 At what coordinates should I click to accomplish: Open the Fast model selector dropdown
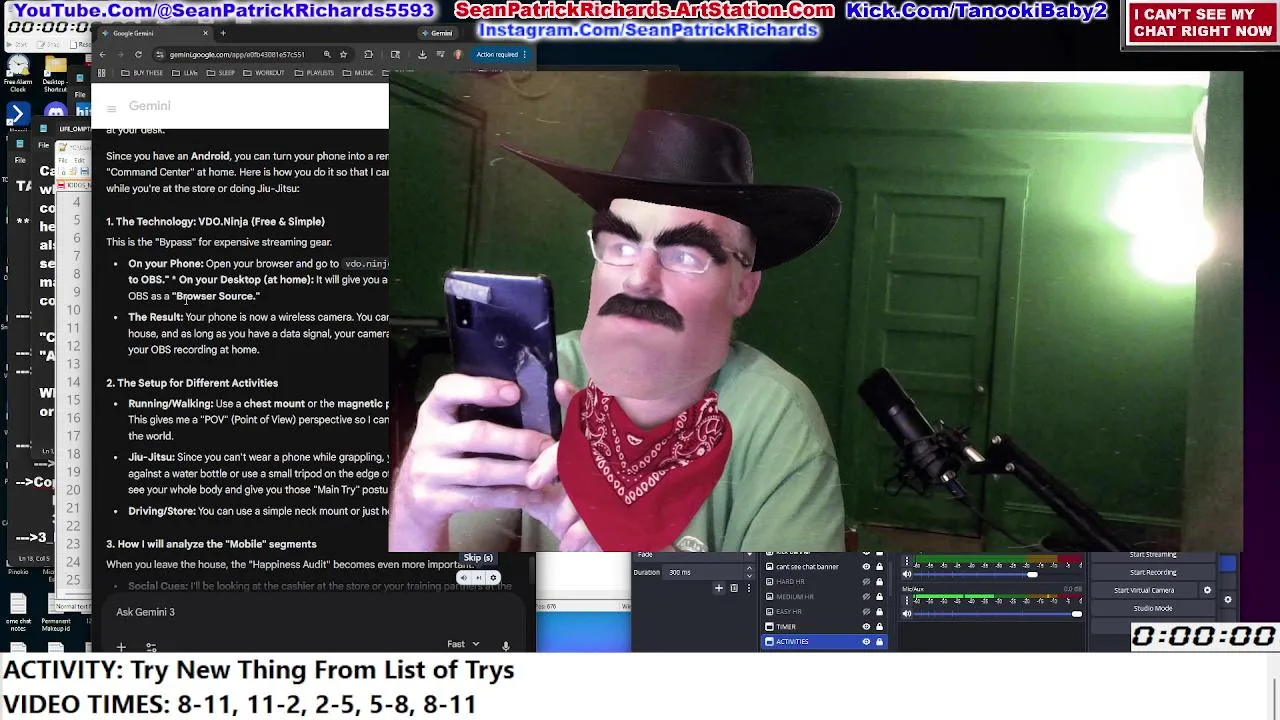(463, 644)
